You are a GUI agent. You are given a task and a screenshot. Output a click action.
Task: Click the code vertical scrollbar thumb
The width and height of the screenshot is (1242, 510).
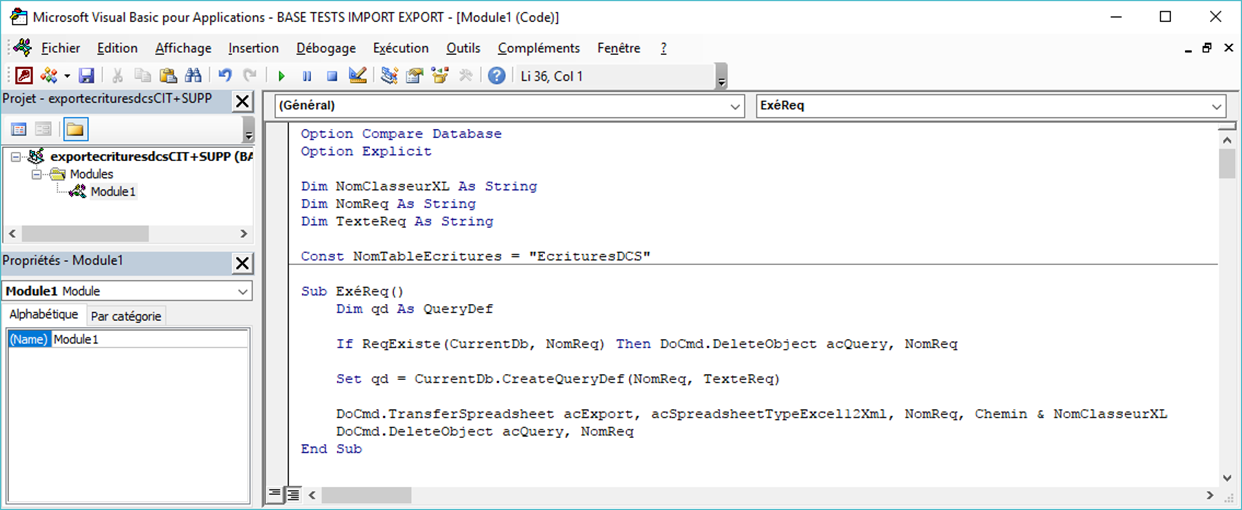click(1228, 163)
